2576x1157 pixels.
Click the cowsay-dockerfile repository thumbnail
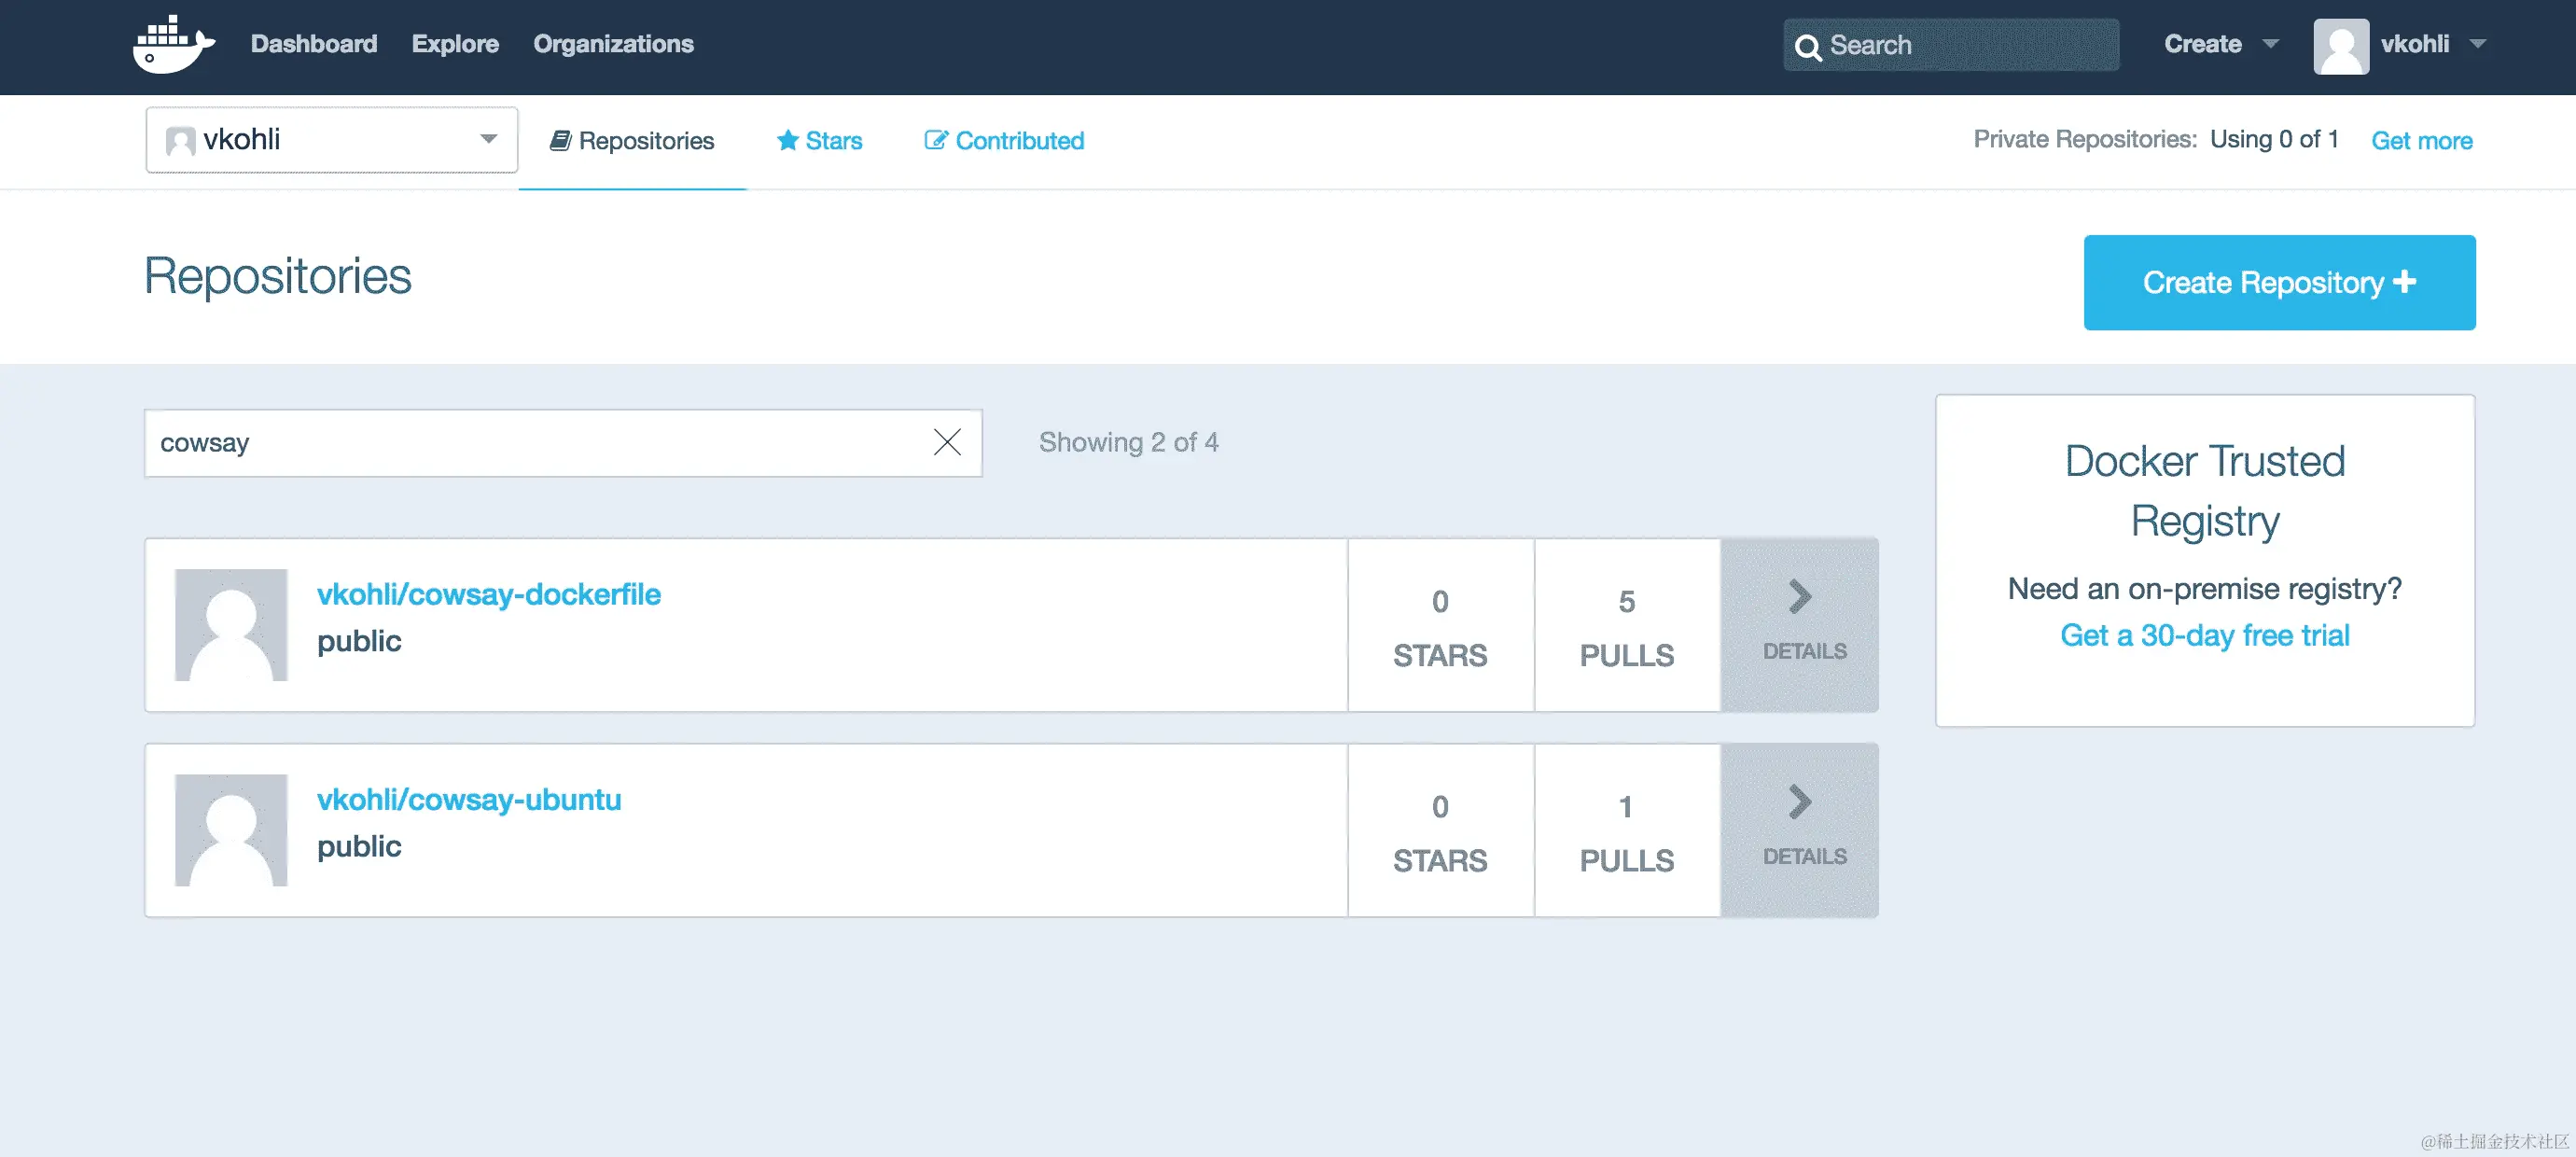[230, 624]
